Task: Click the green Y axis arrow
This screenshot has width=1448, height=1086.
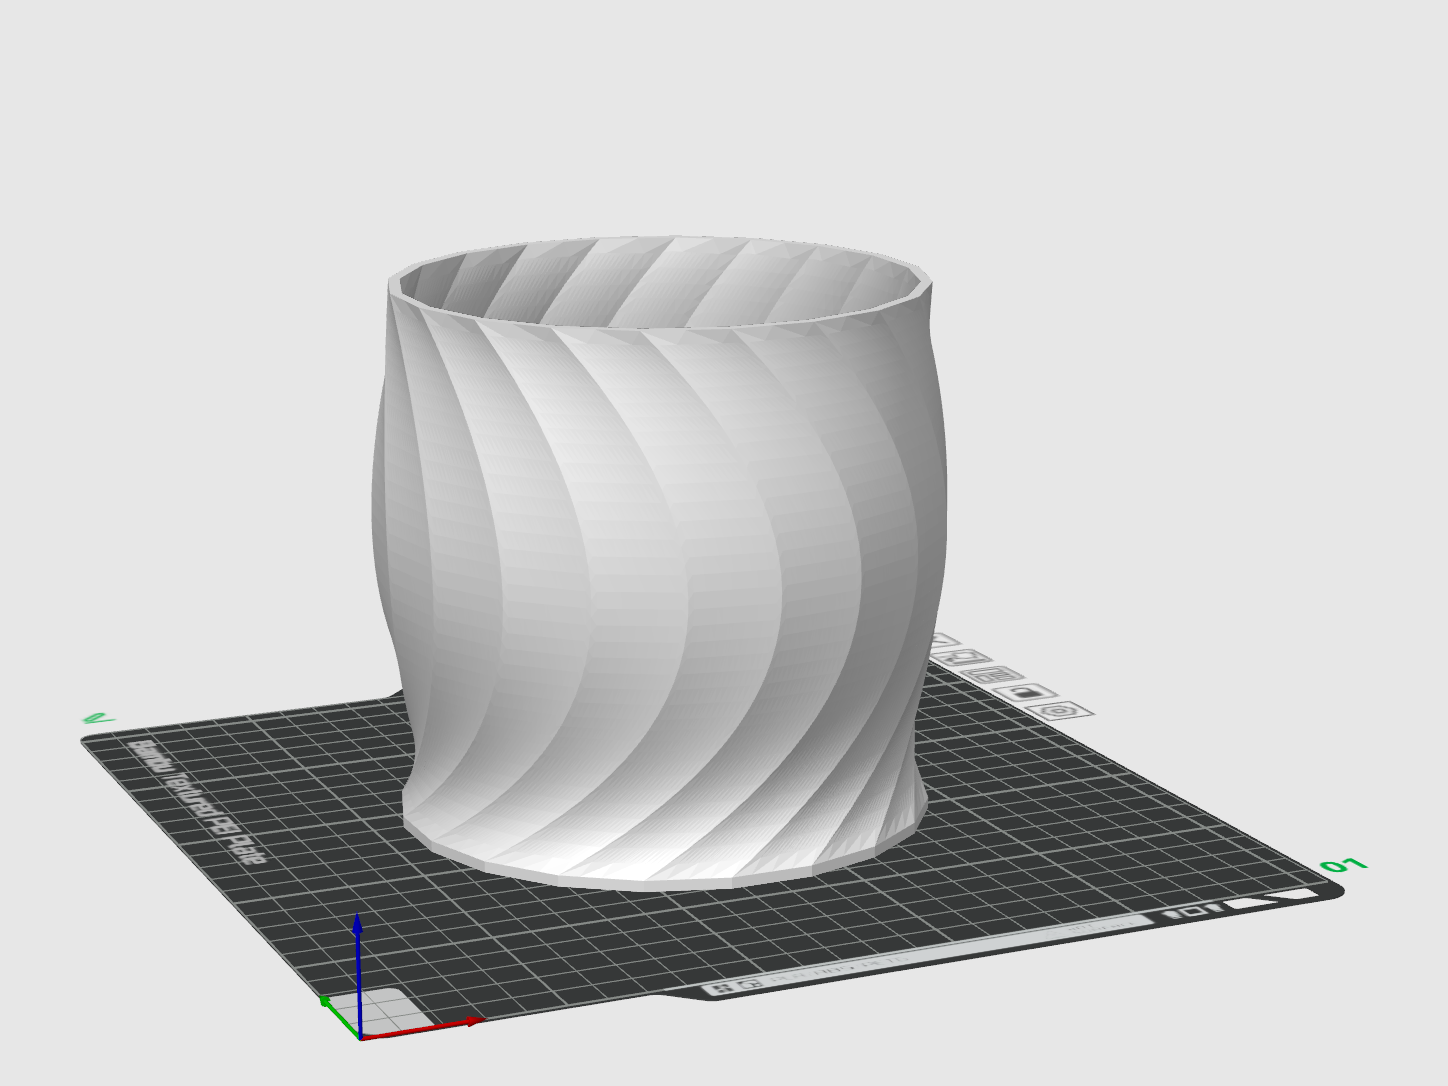Action: [338, 1014]
